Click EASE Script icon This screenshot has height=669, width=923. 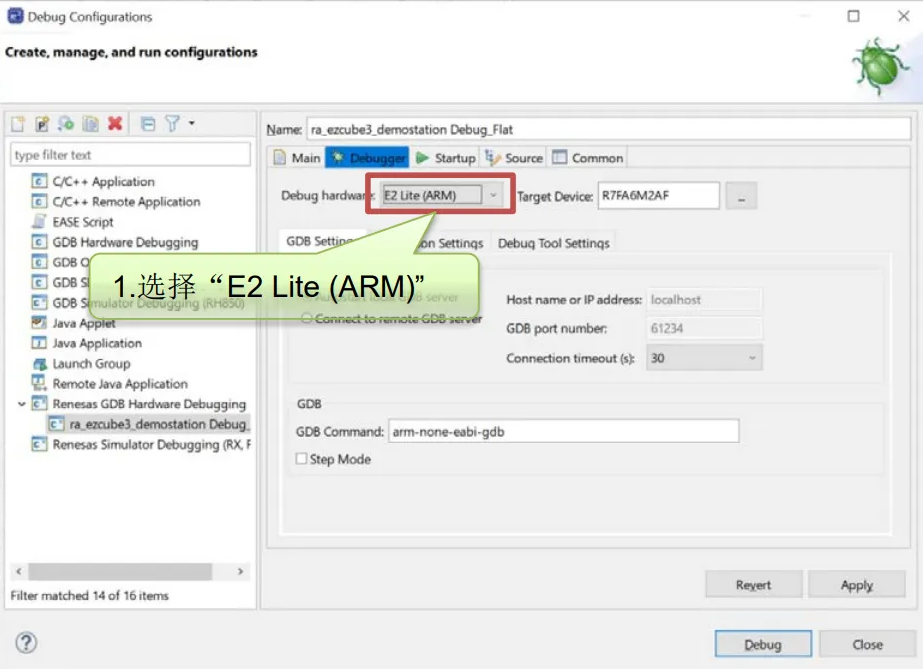pos(39,222)
